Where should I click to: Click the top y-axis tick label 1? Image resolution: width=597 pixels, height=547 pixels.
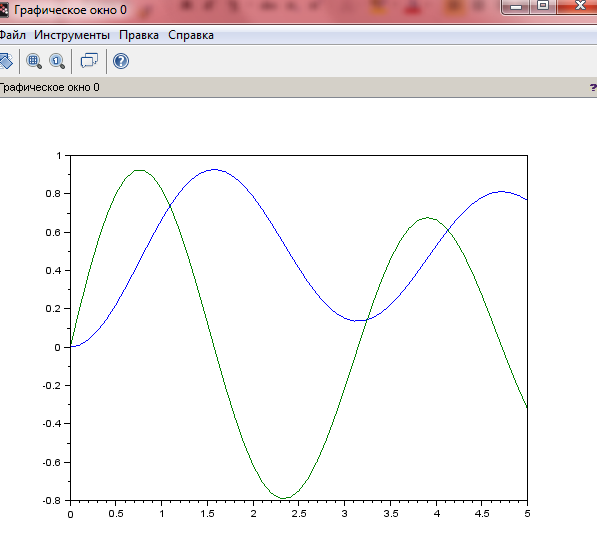click(58, 156)
